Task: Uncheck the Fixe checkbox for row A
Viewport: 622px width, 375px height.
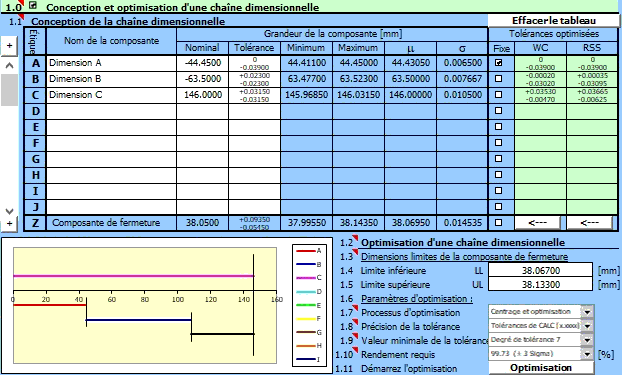Action: [x=499, y=63]
